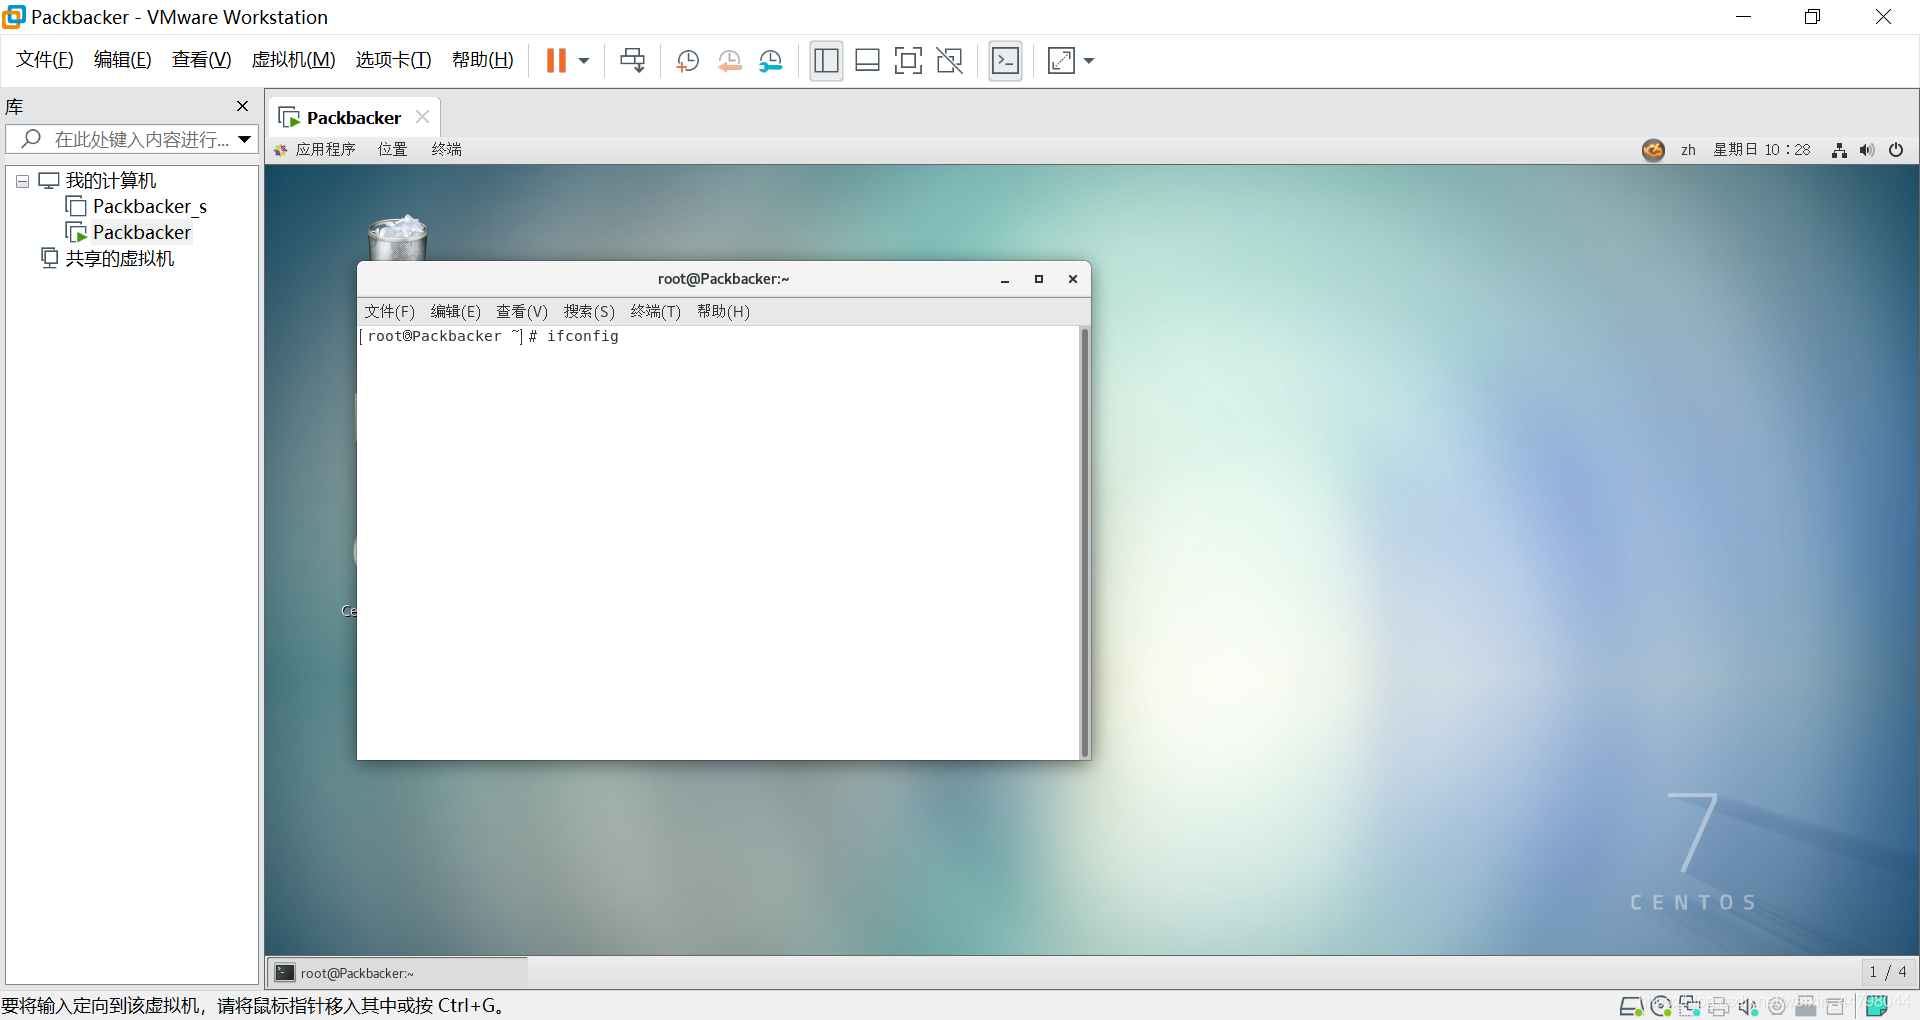The image size is (1920, 1020).
Task: Open the CentOS 应用程序 menu
Action: (315, 150)
